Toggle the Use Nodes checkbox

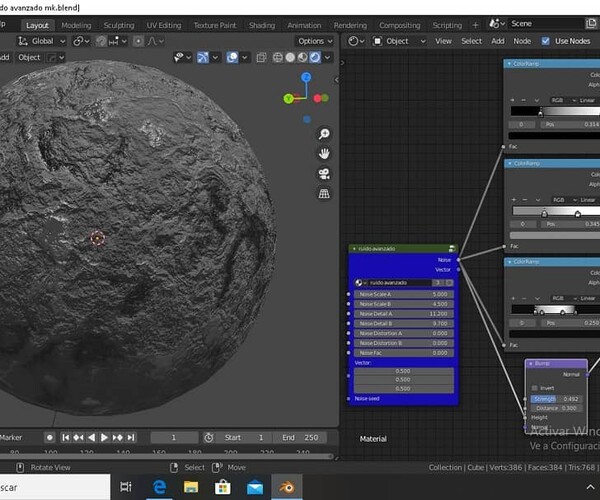tap(546, 41)
